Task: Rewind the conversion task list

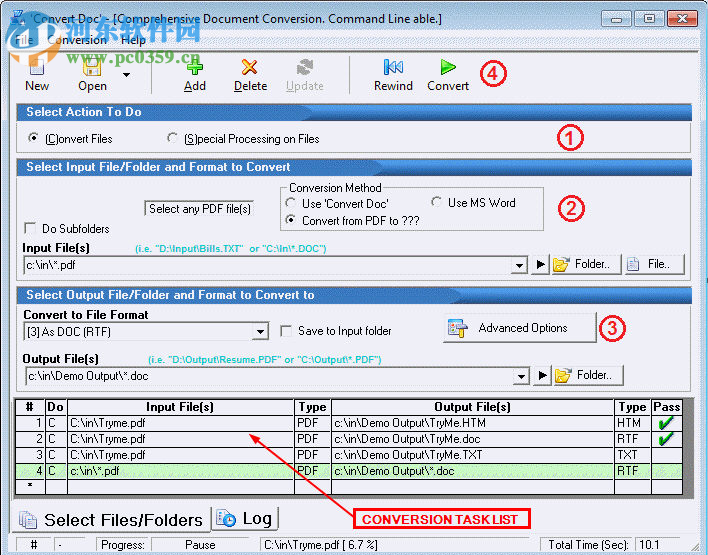Action: tap(393, 75)
